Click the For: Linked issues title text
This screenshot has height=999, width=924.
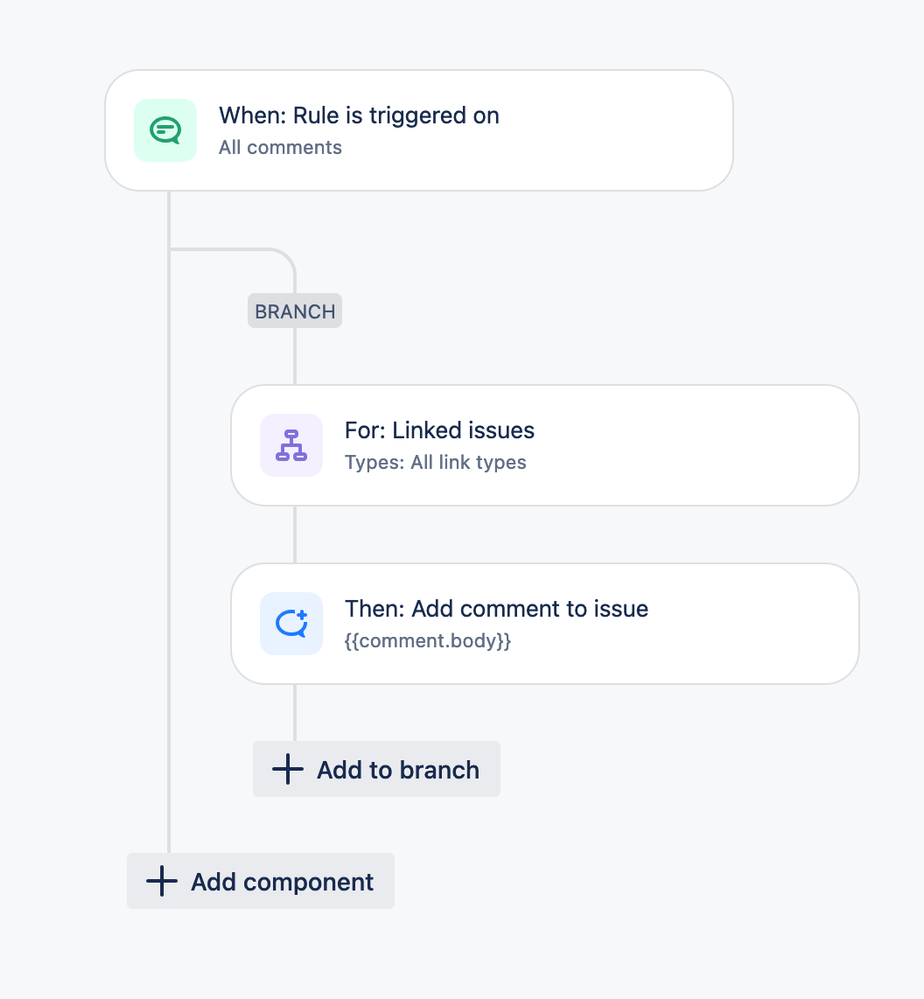pyautogui.click(x=440, y=431)
